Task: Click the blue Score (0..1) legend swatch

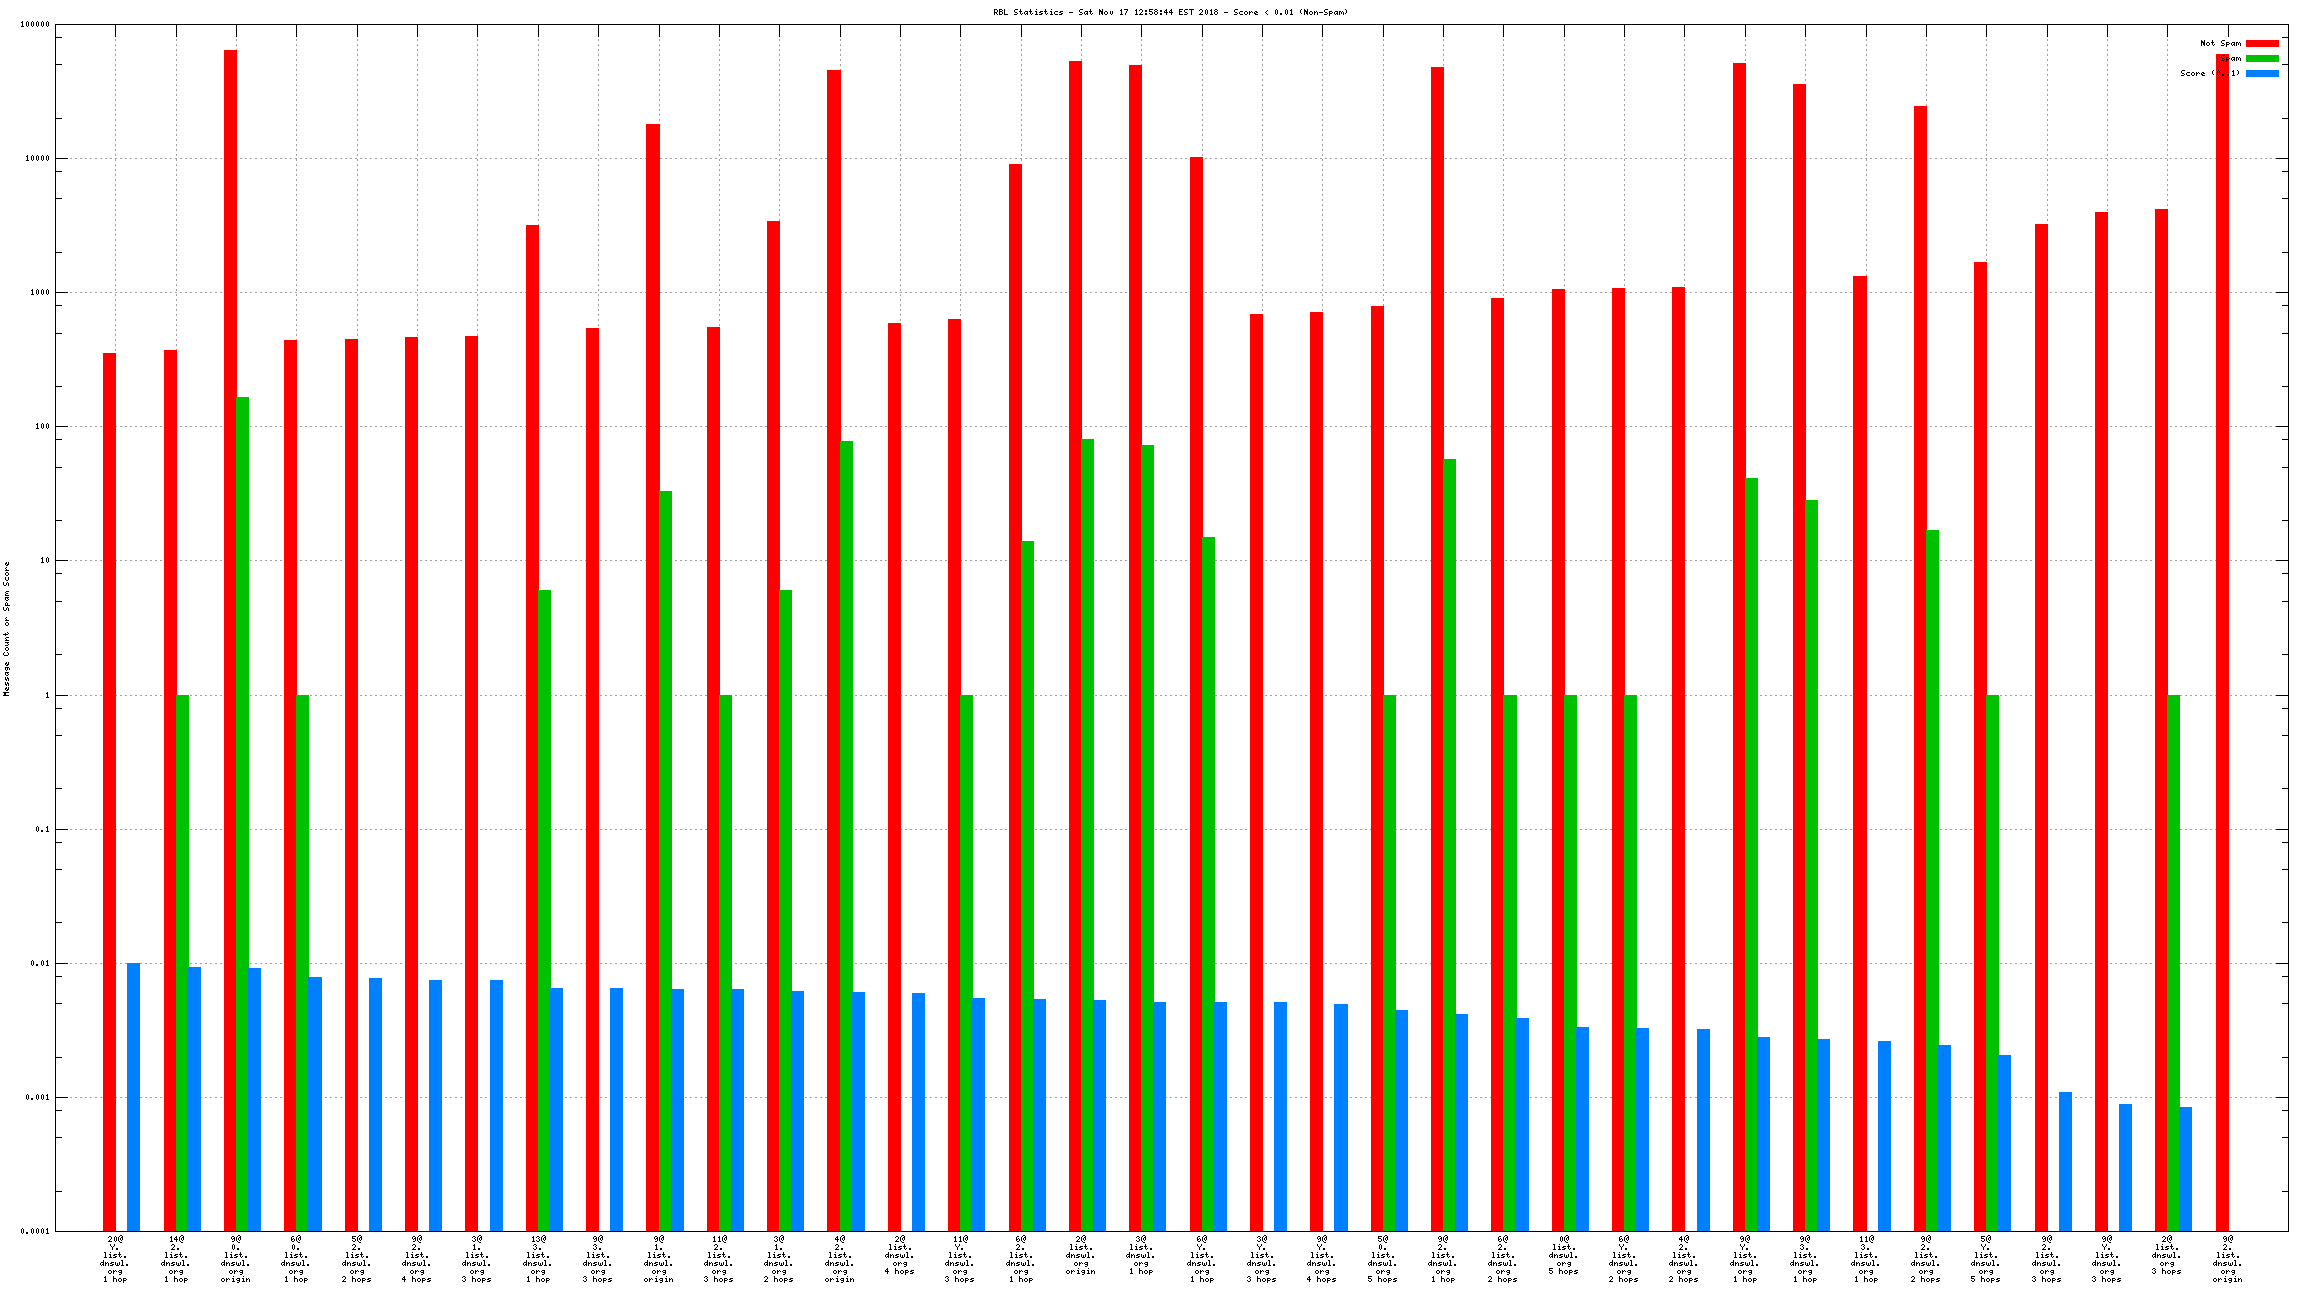Action: pyautogui.click(x=2262, y=74)
